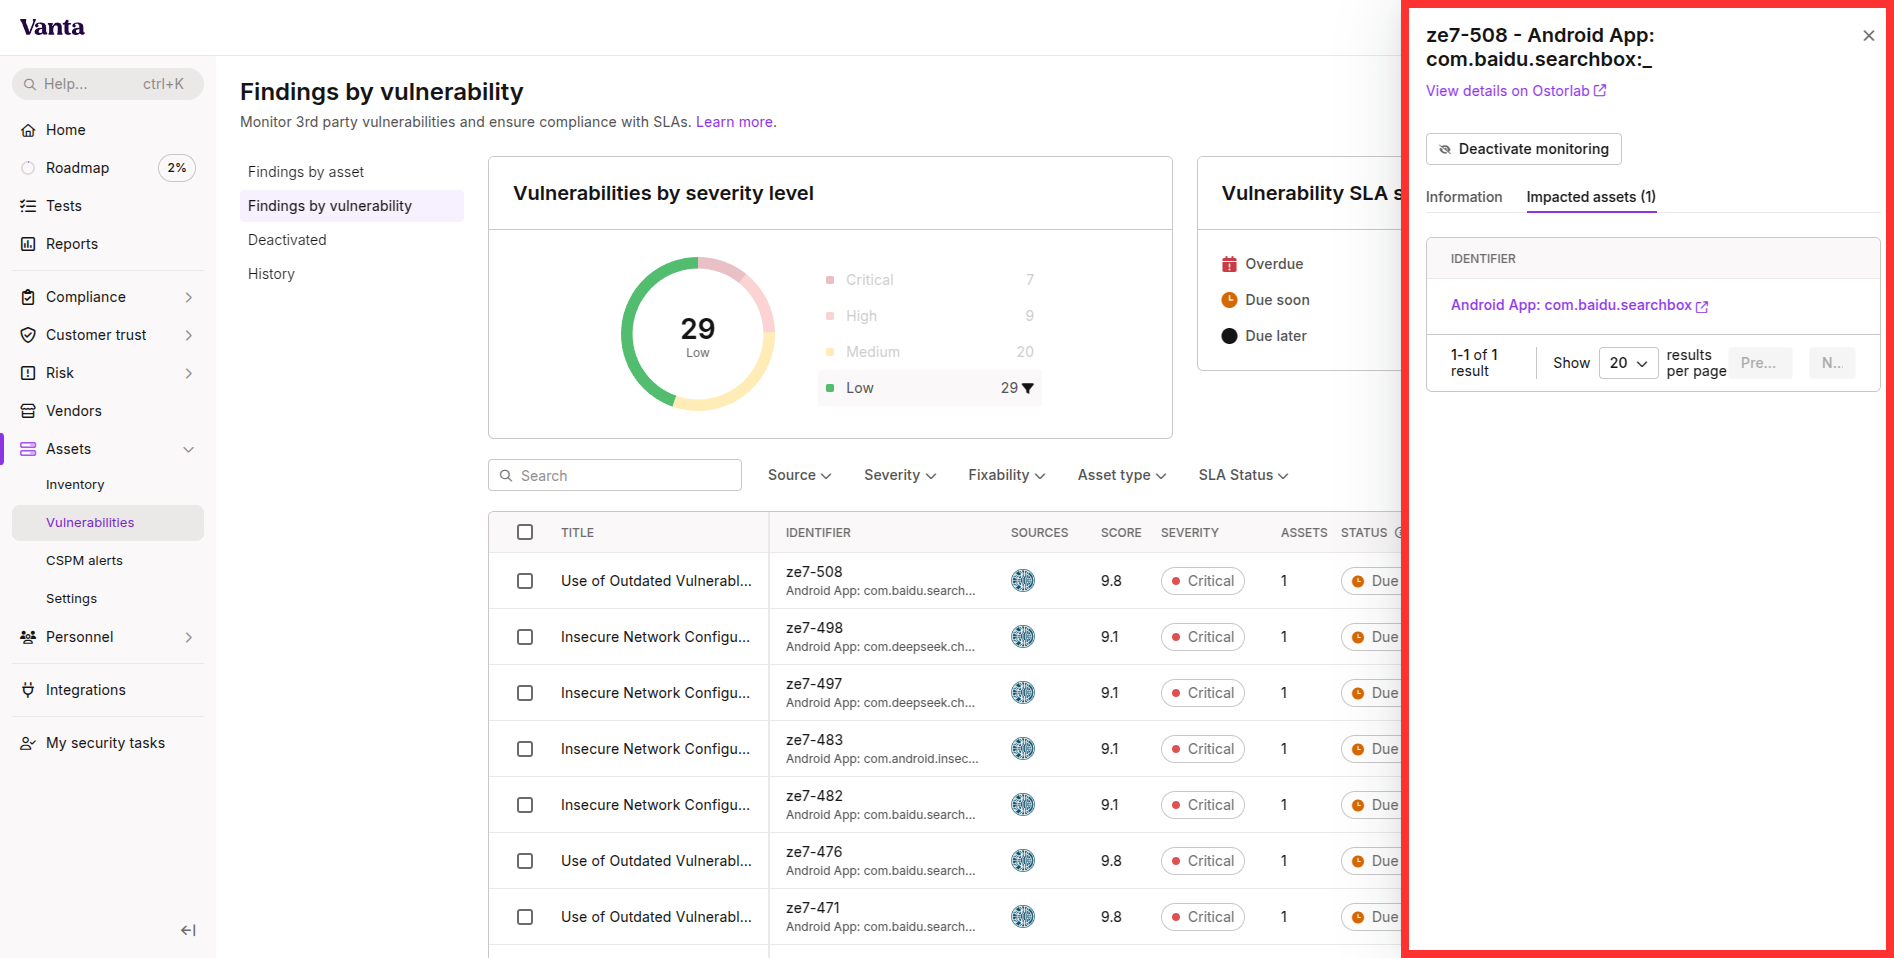Expand the Compliance menu chevron
The image size is (1894, 958).
(x=189, y=297)
